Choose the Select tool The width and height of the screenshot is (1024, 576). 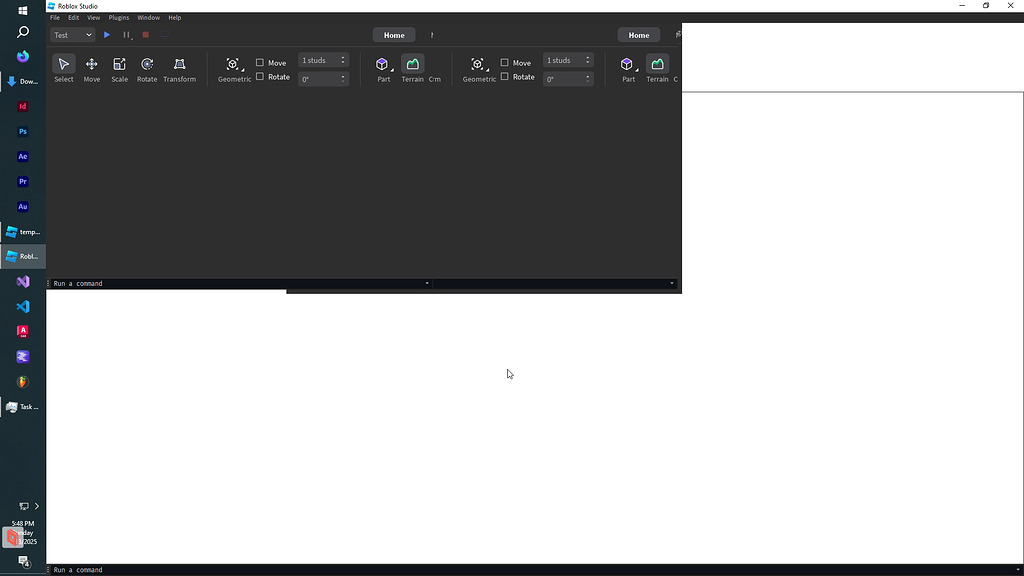[63, 66]
